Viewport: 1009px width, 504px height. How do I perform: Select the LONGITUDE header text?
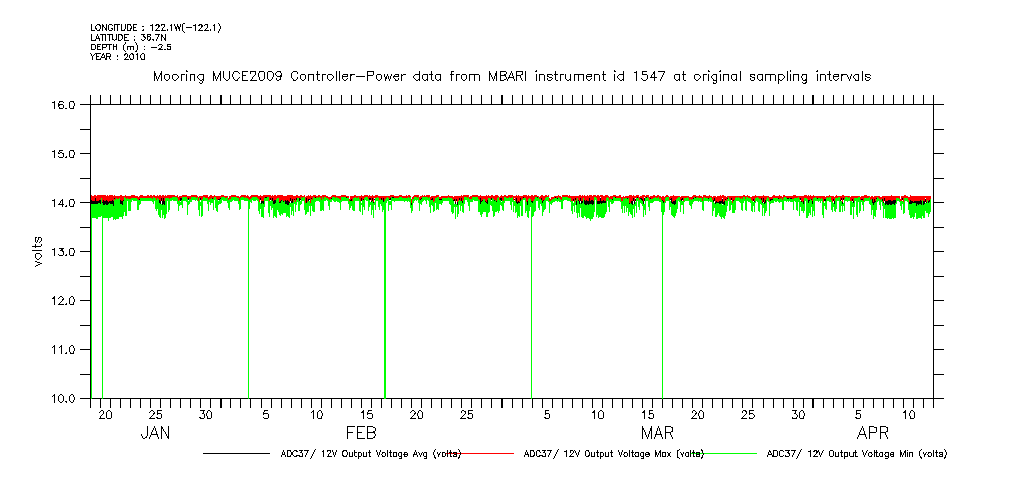(x=155, y=27)
